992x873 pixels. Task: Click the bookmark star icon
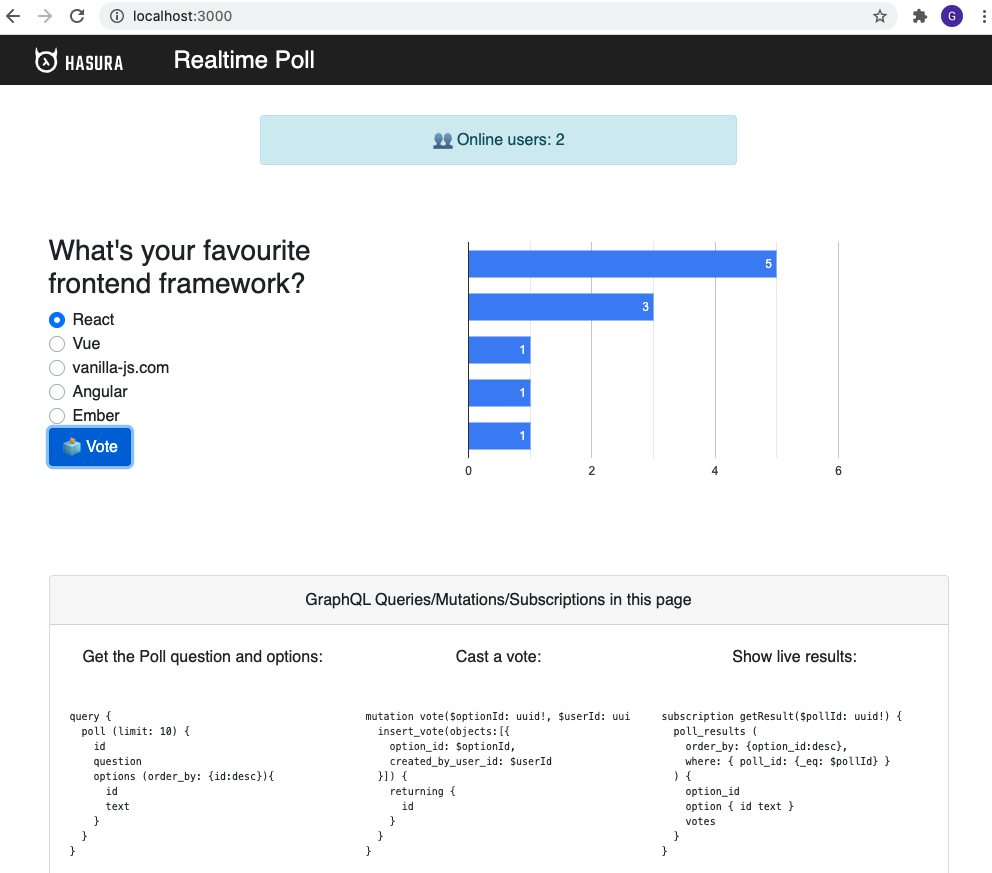879,16
